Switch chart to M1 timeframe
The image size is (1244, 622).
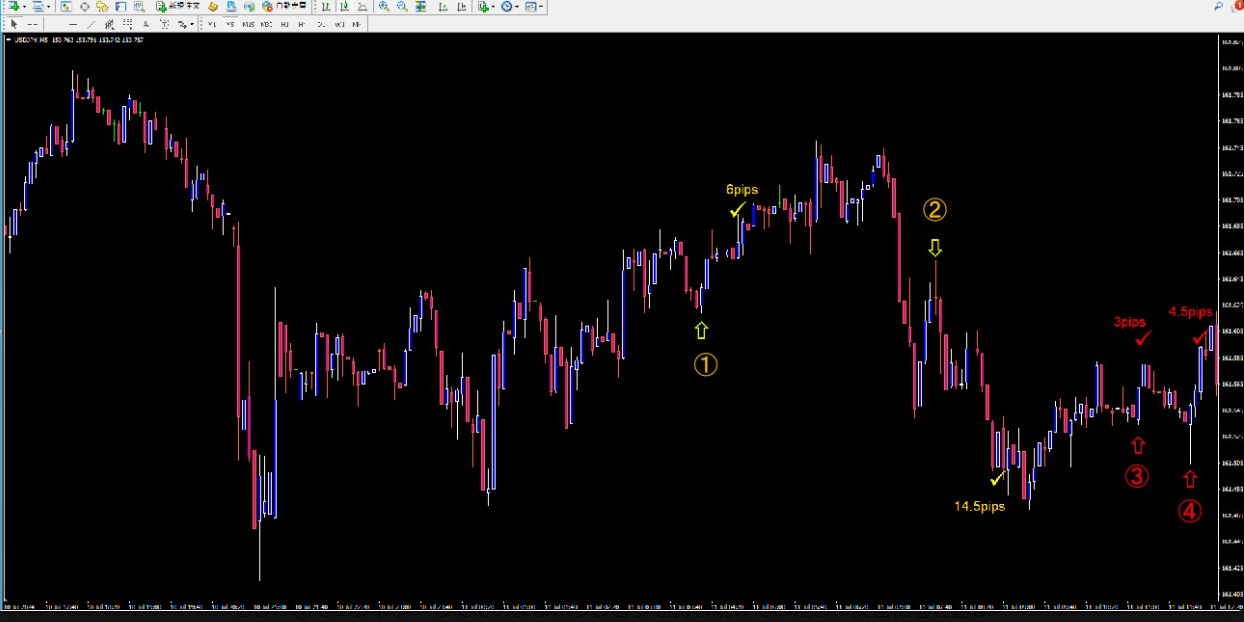click(212, 24)
